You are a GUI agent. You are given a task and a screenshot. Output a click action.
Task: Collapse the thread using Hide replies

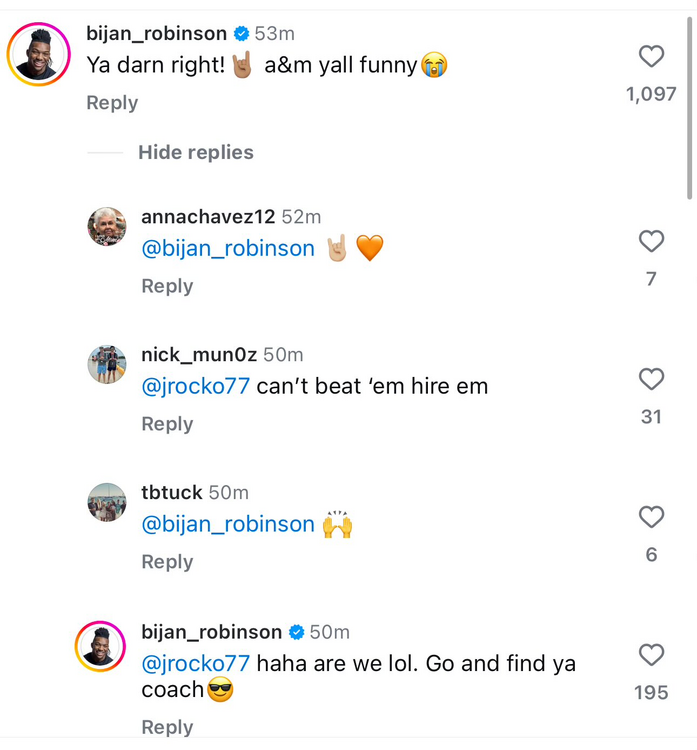tap(195, 153)
